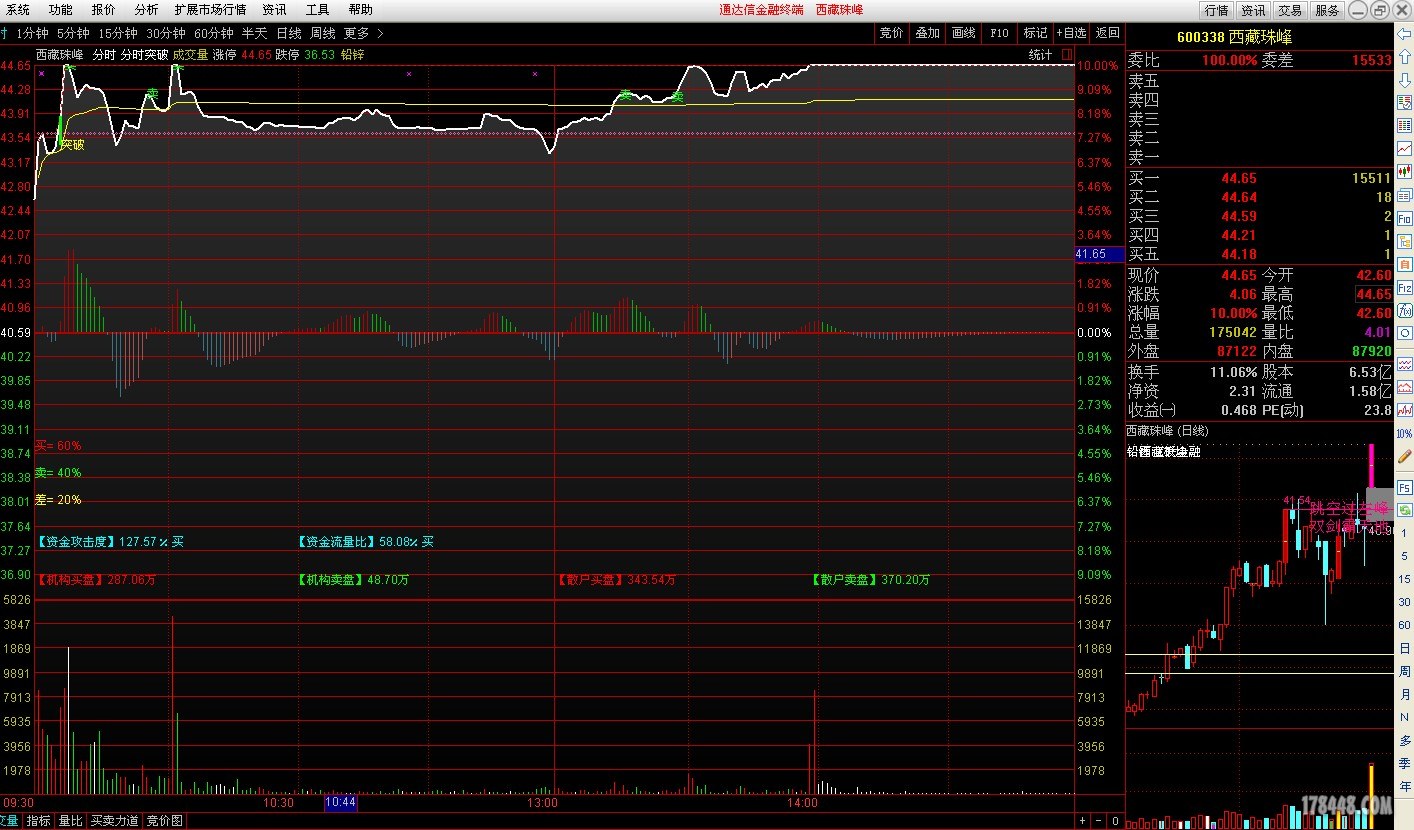Click the 行情 button in top bar
Viewport: 1414px width, 830px height.
pyautogui.click(x=1216, y=10)
